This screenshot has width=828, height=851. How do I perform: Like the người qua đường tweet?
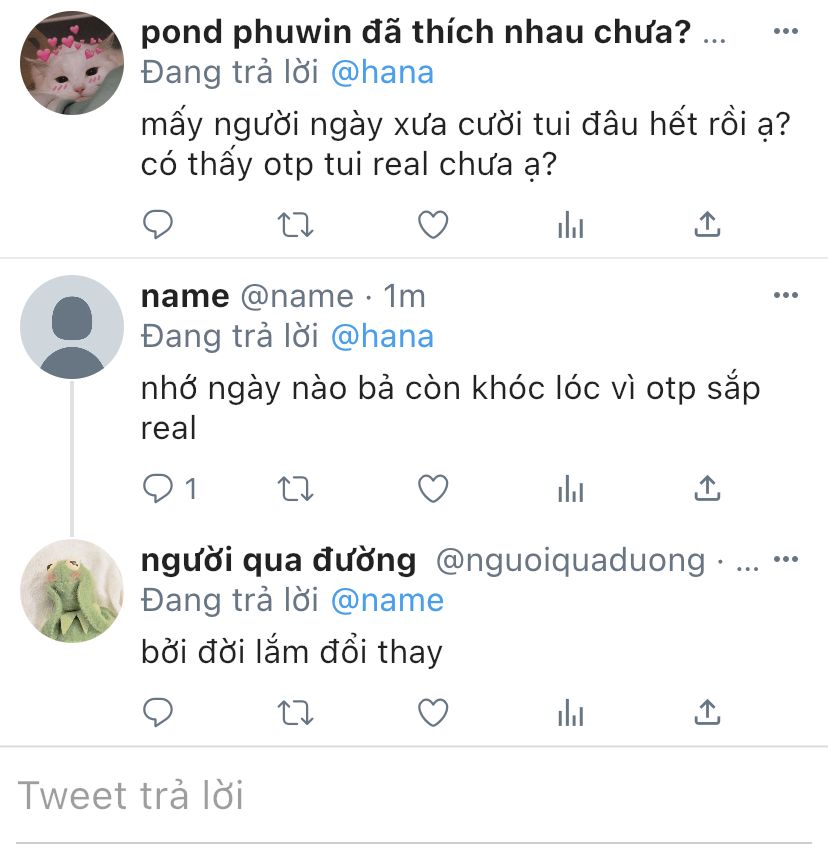point(433,712)
